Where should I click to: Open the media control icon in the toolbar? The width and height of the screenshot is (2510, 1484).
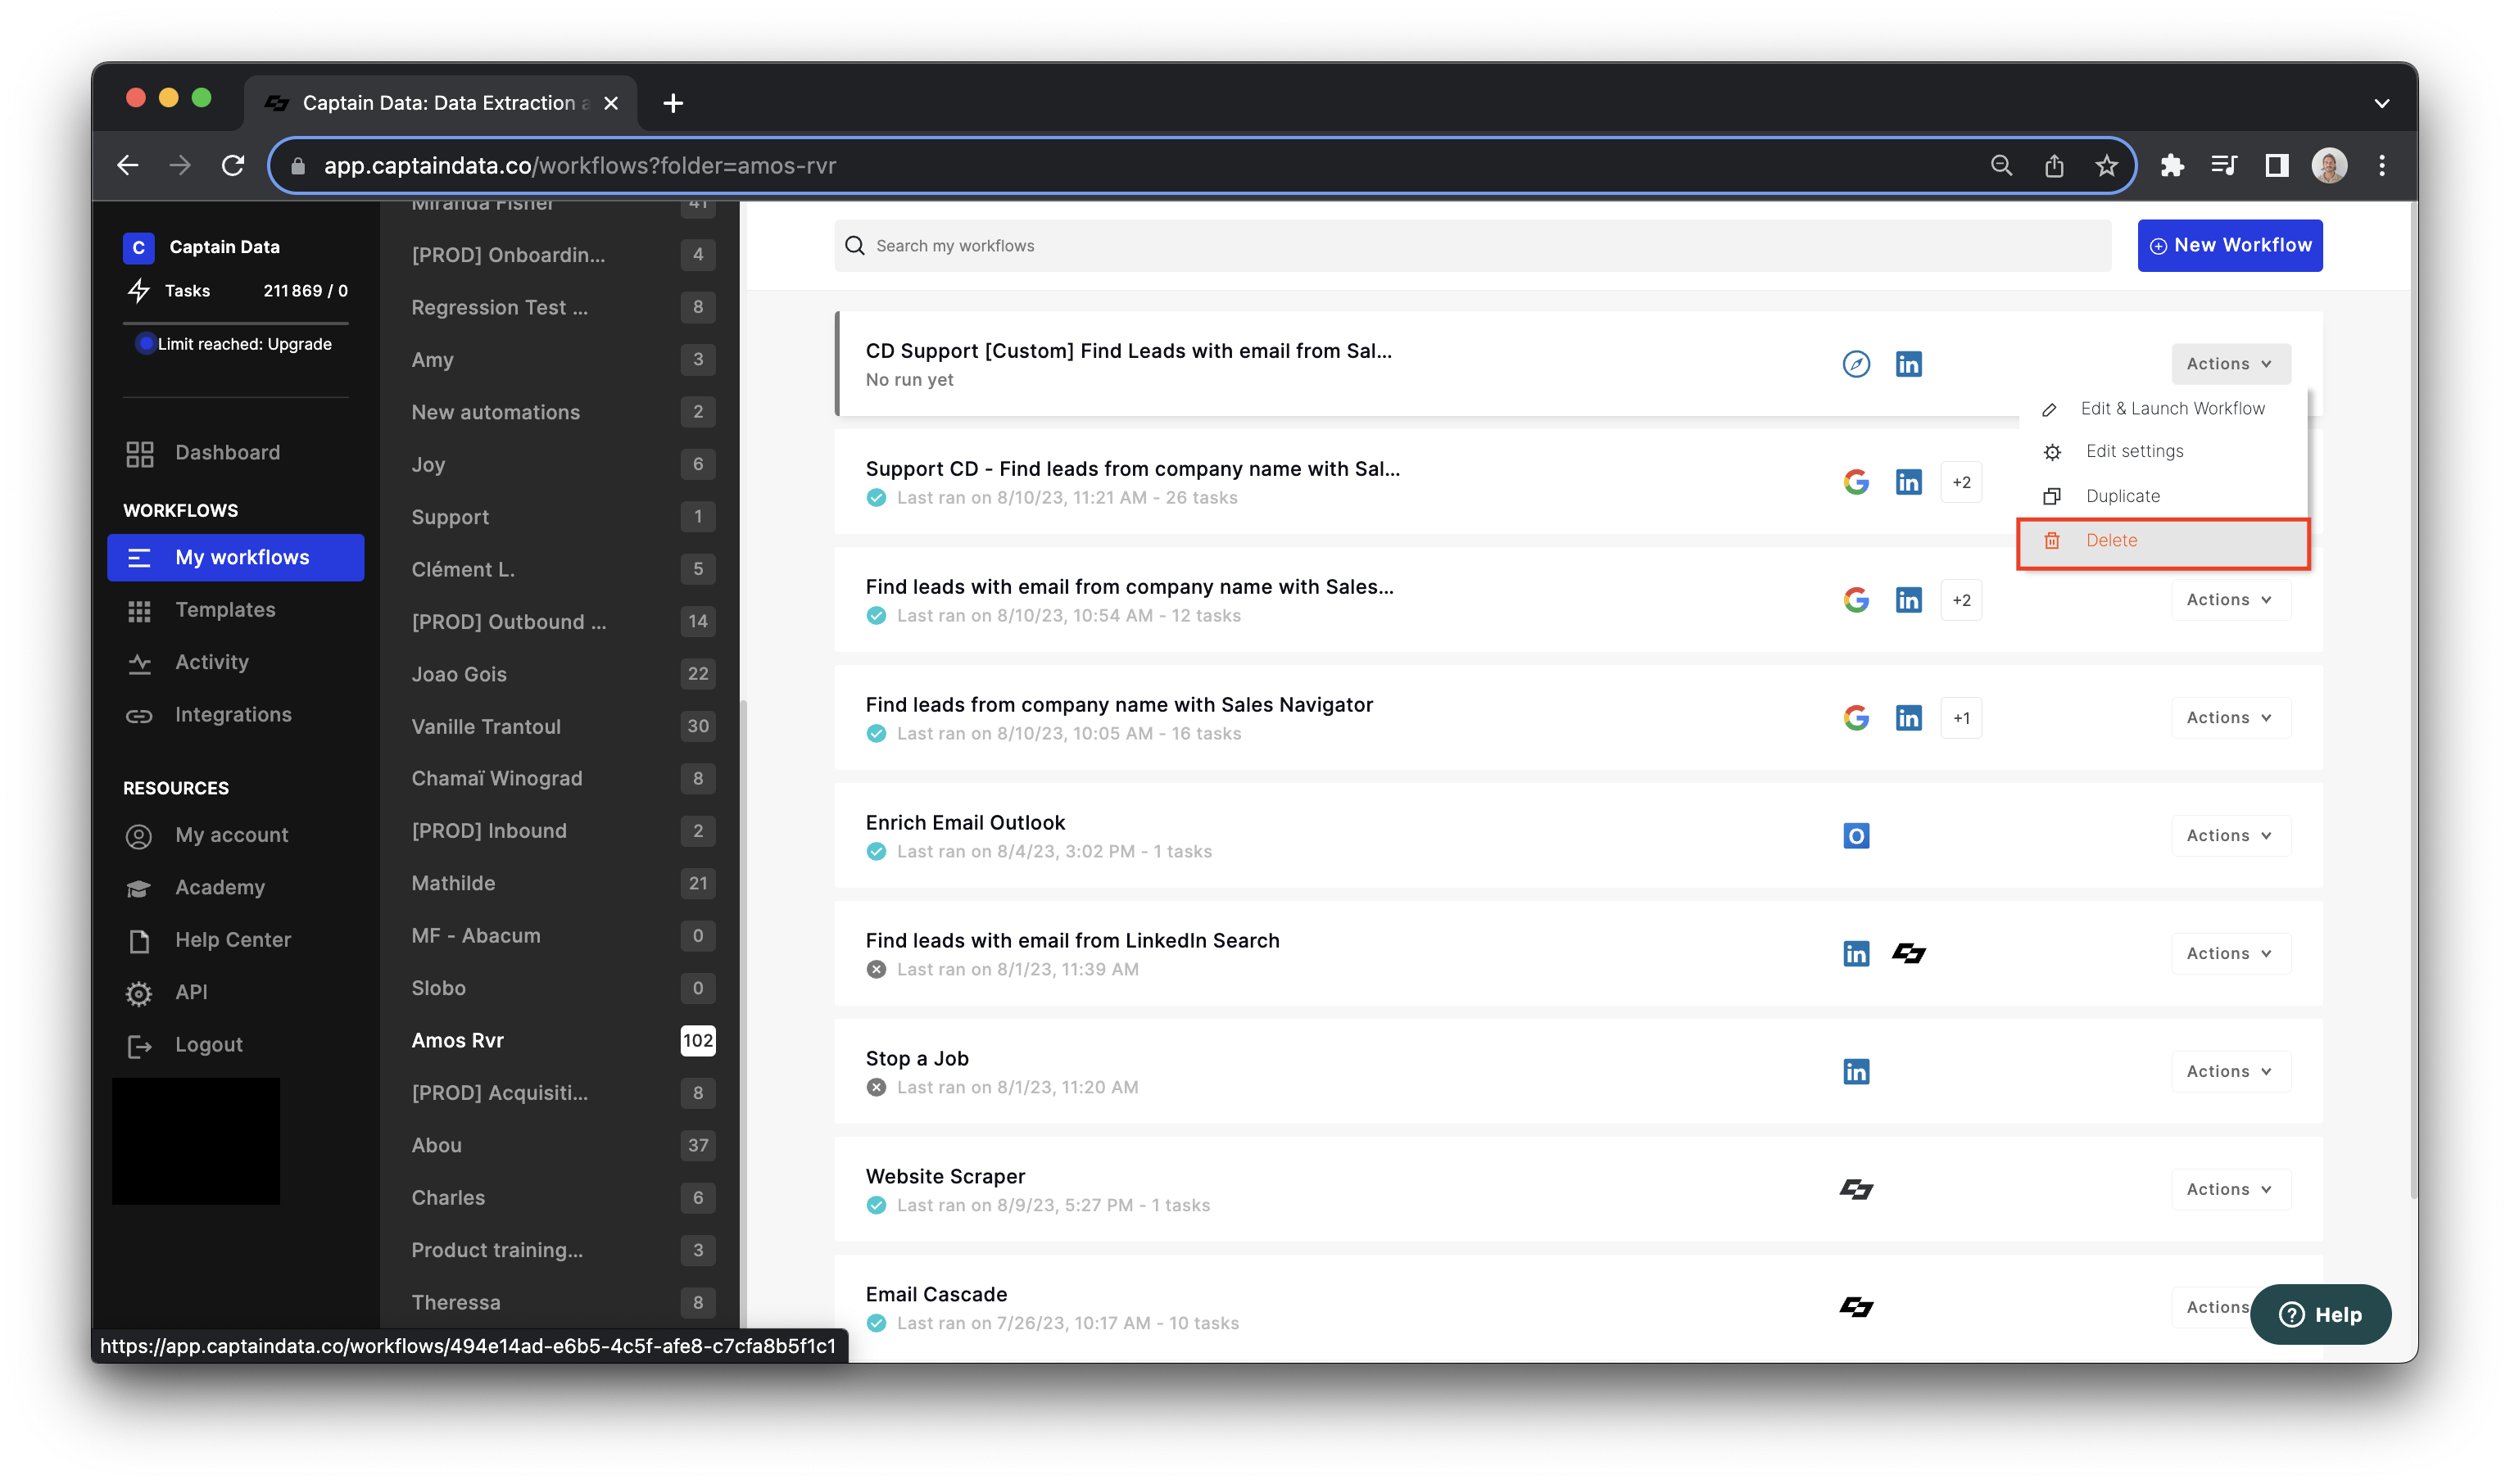coord(2224,165)
